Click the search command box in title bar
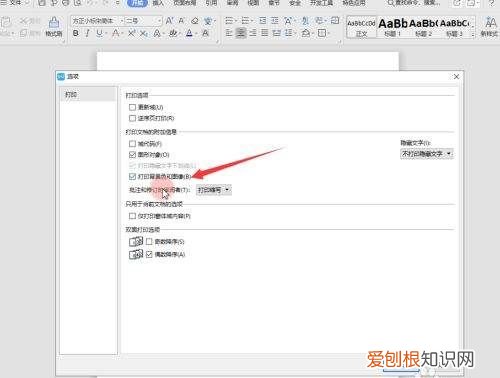 [413, 3]
